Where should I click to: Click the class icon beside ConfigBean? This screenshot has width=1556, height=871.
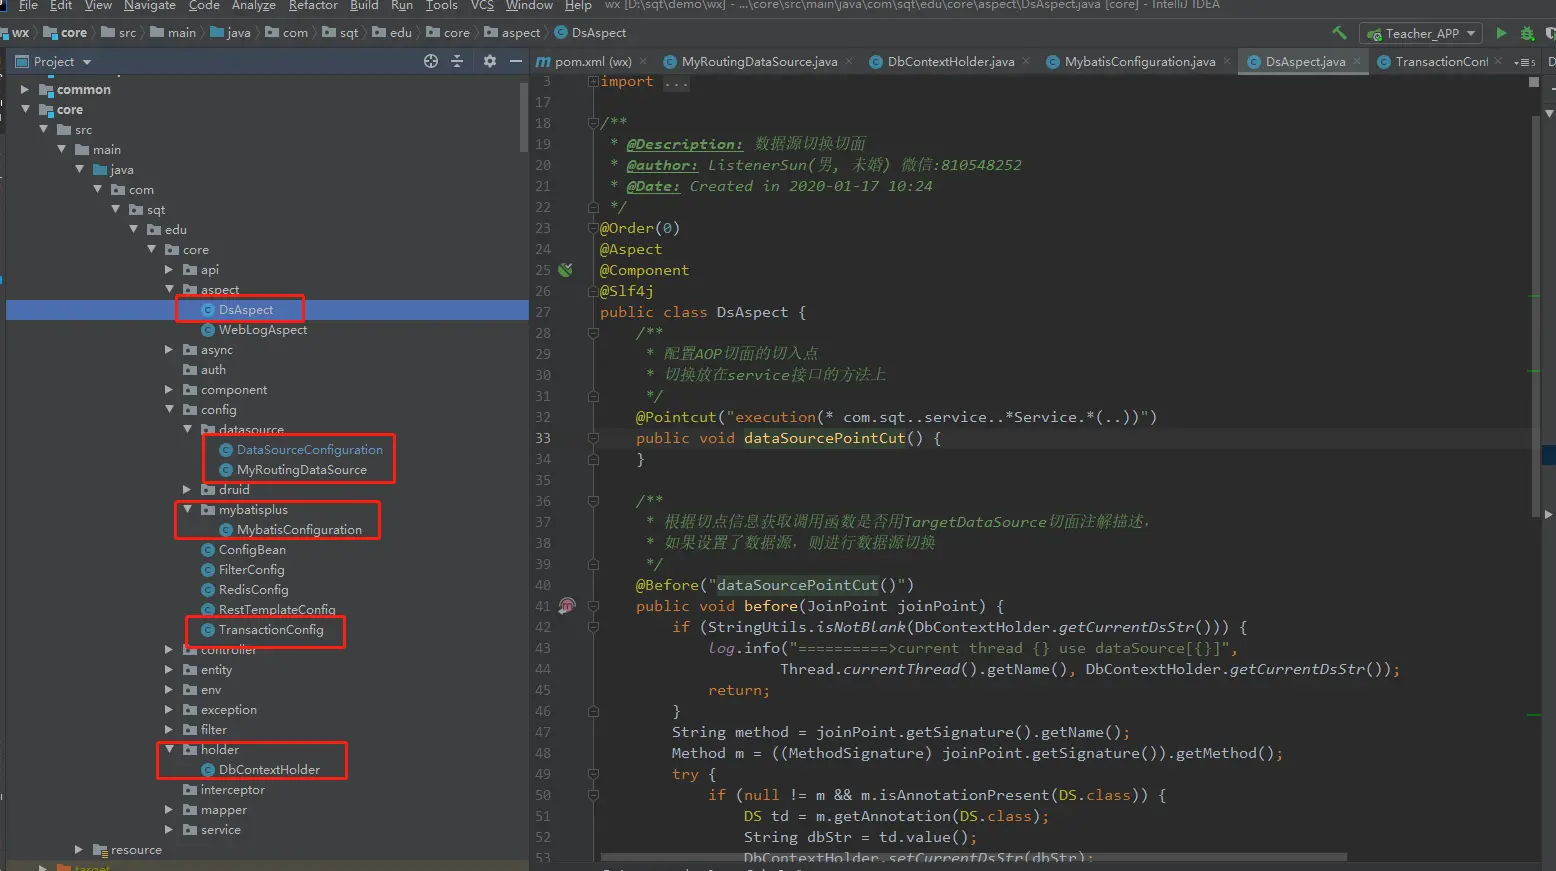(x=208, y=550)
